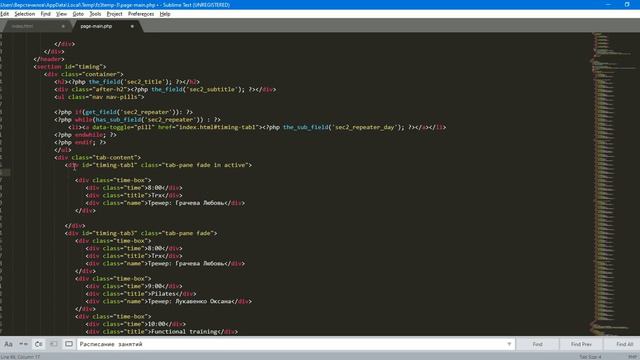Toggle whole word matching in find panel

[x=23, y=344]
